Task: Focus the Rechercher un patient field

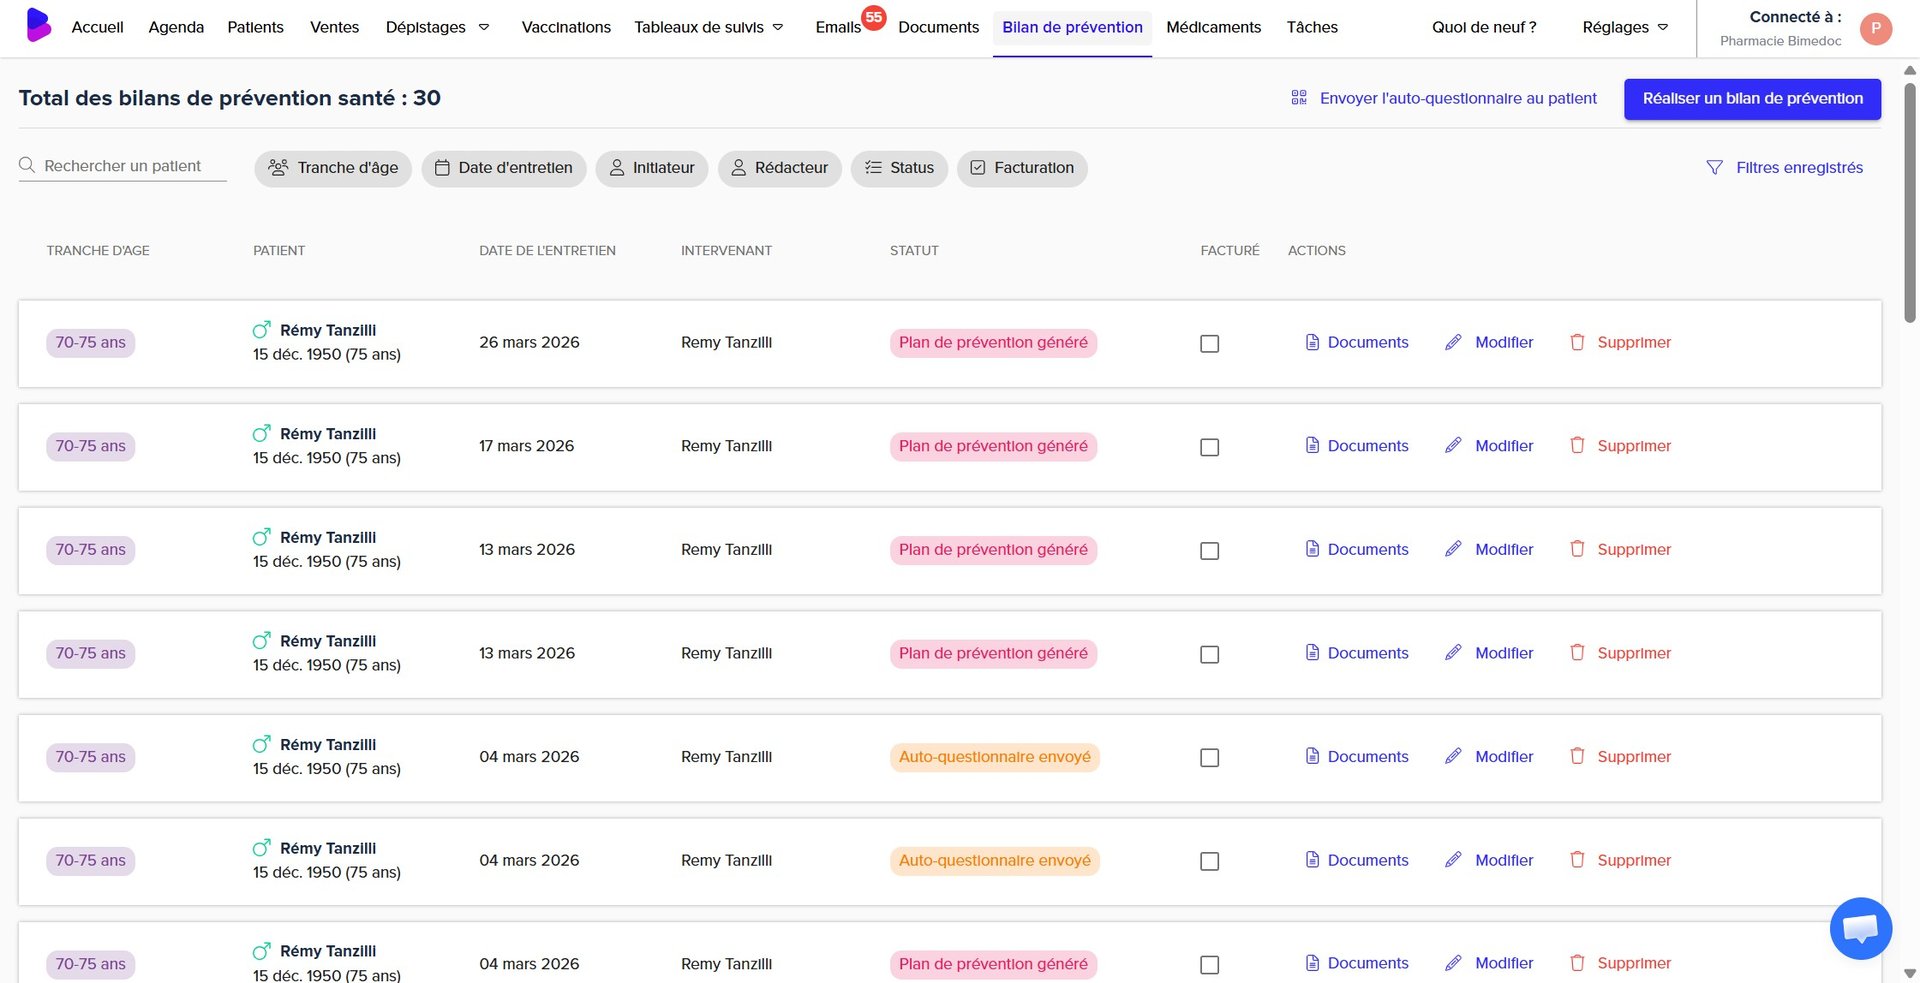Action: click(132, 166)
